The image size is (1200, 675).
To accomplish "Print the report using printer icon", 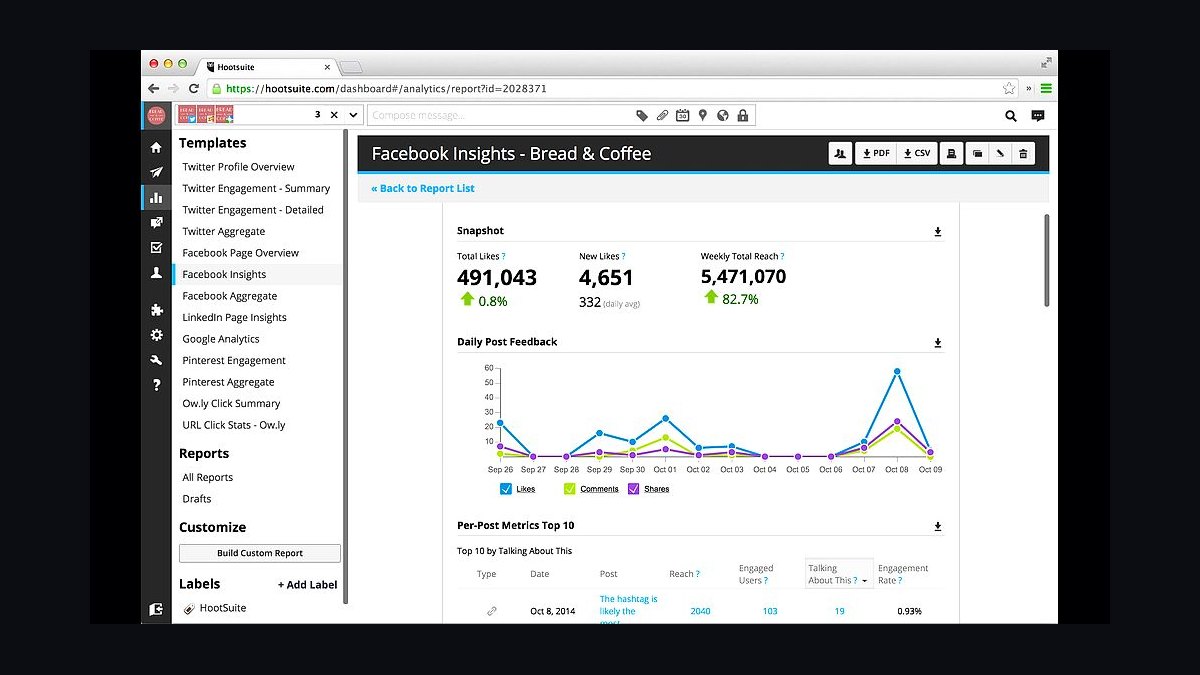I will coord(951,154).
